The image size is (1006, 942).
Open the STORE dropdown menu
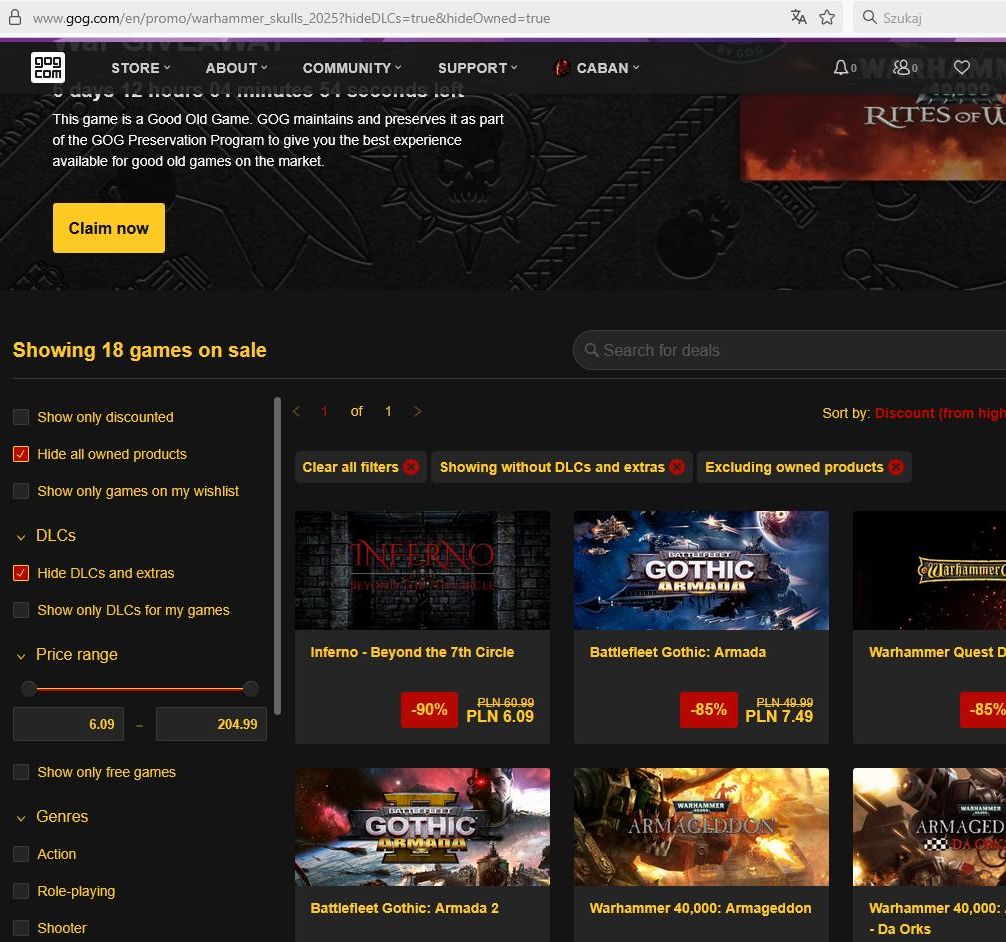click(x=141, y=67)
